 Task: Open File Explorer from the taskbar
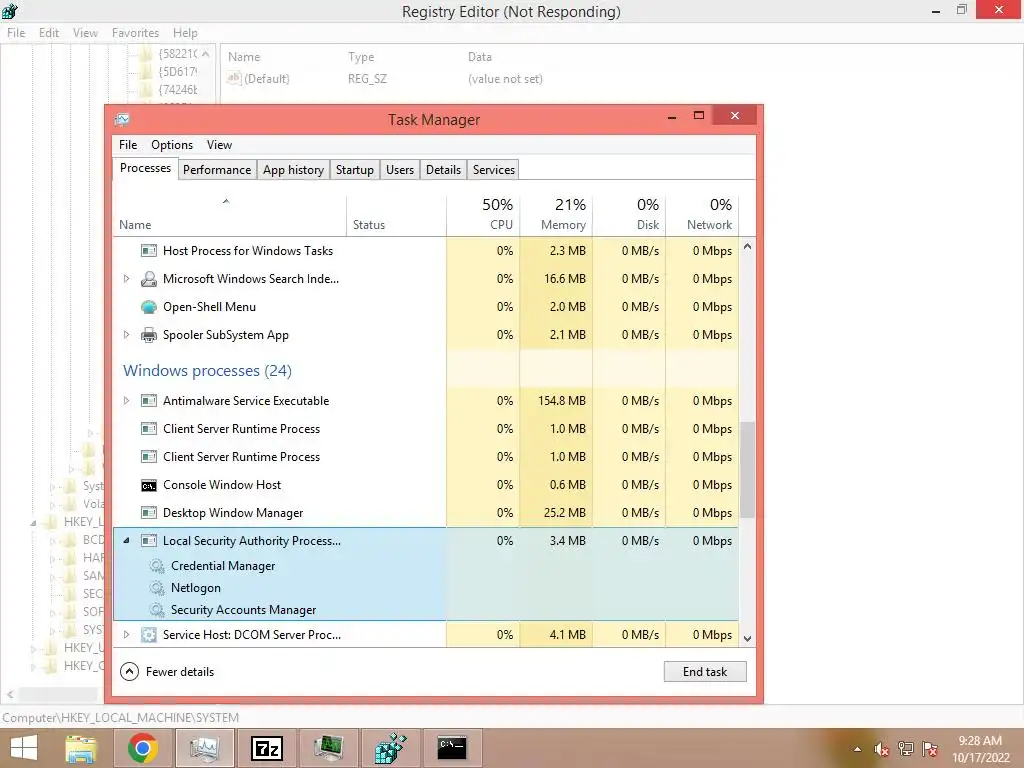tap(81, 748)
